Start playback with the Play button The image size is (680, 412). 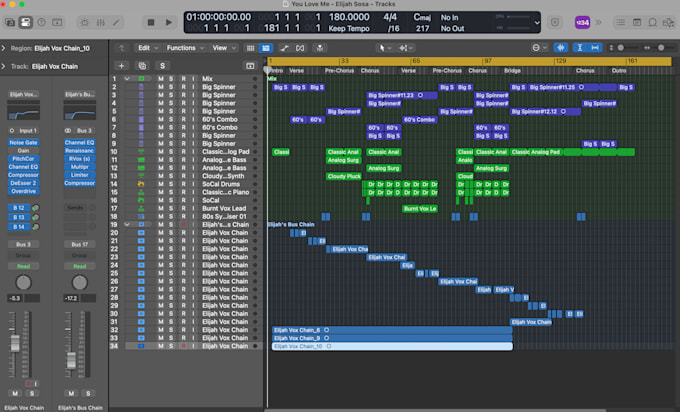pyautogui.click(x=169, y=22)
